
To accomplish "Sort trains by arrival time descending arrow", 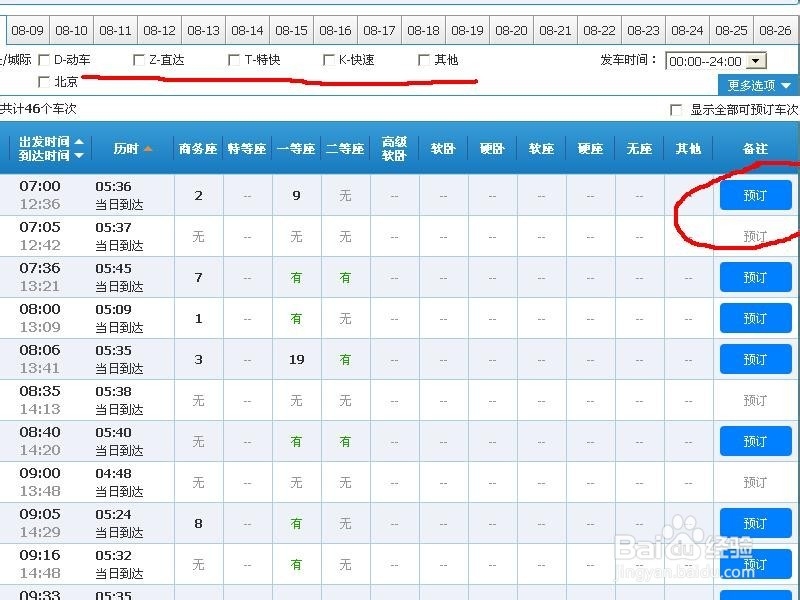I will coord(79,155).
